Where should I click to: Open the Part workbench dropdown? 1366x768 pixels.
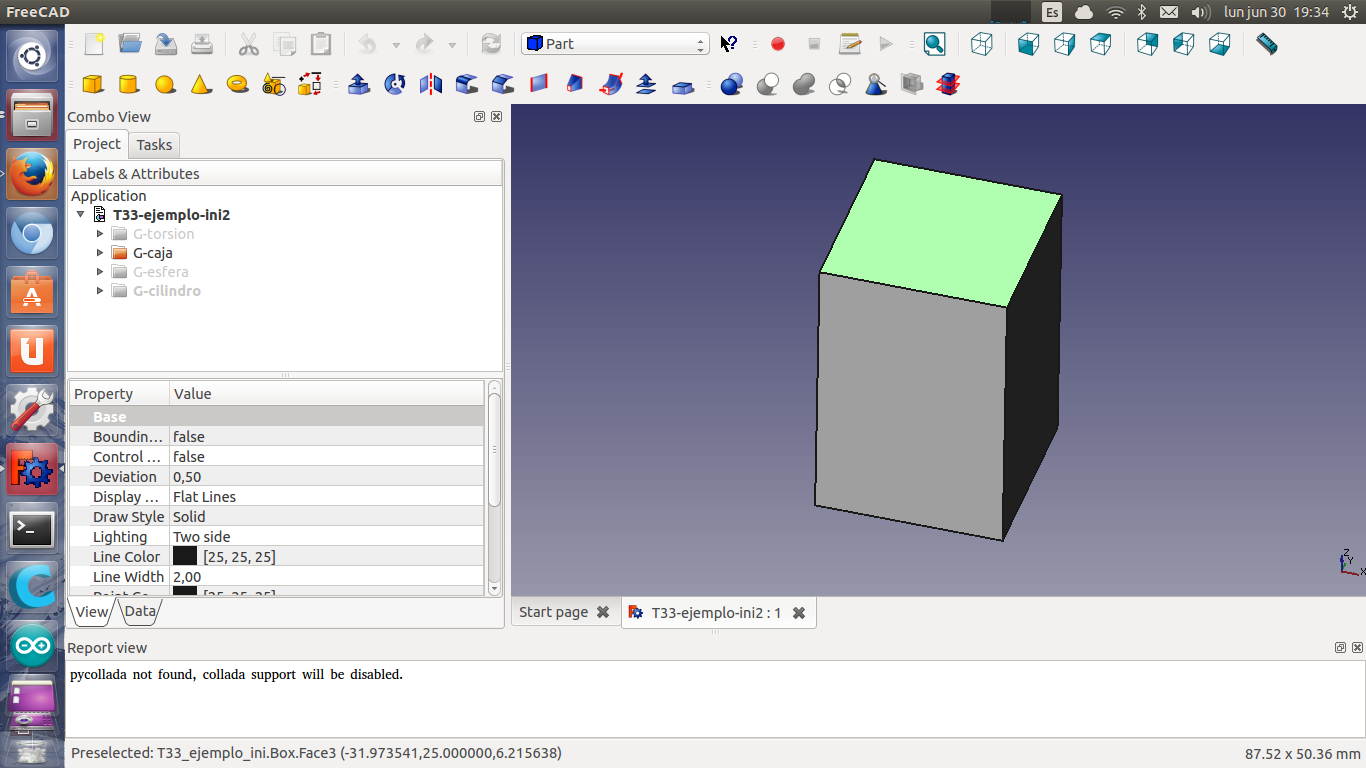[x=615, y=44]
